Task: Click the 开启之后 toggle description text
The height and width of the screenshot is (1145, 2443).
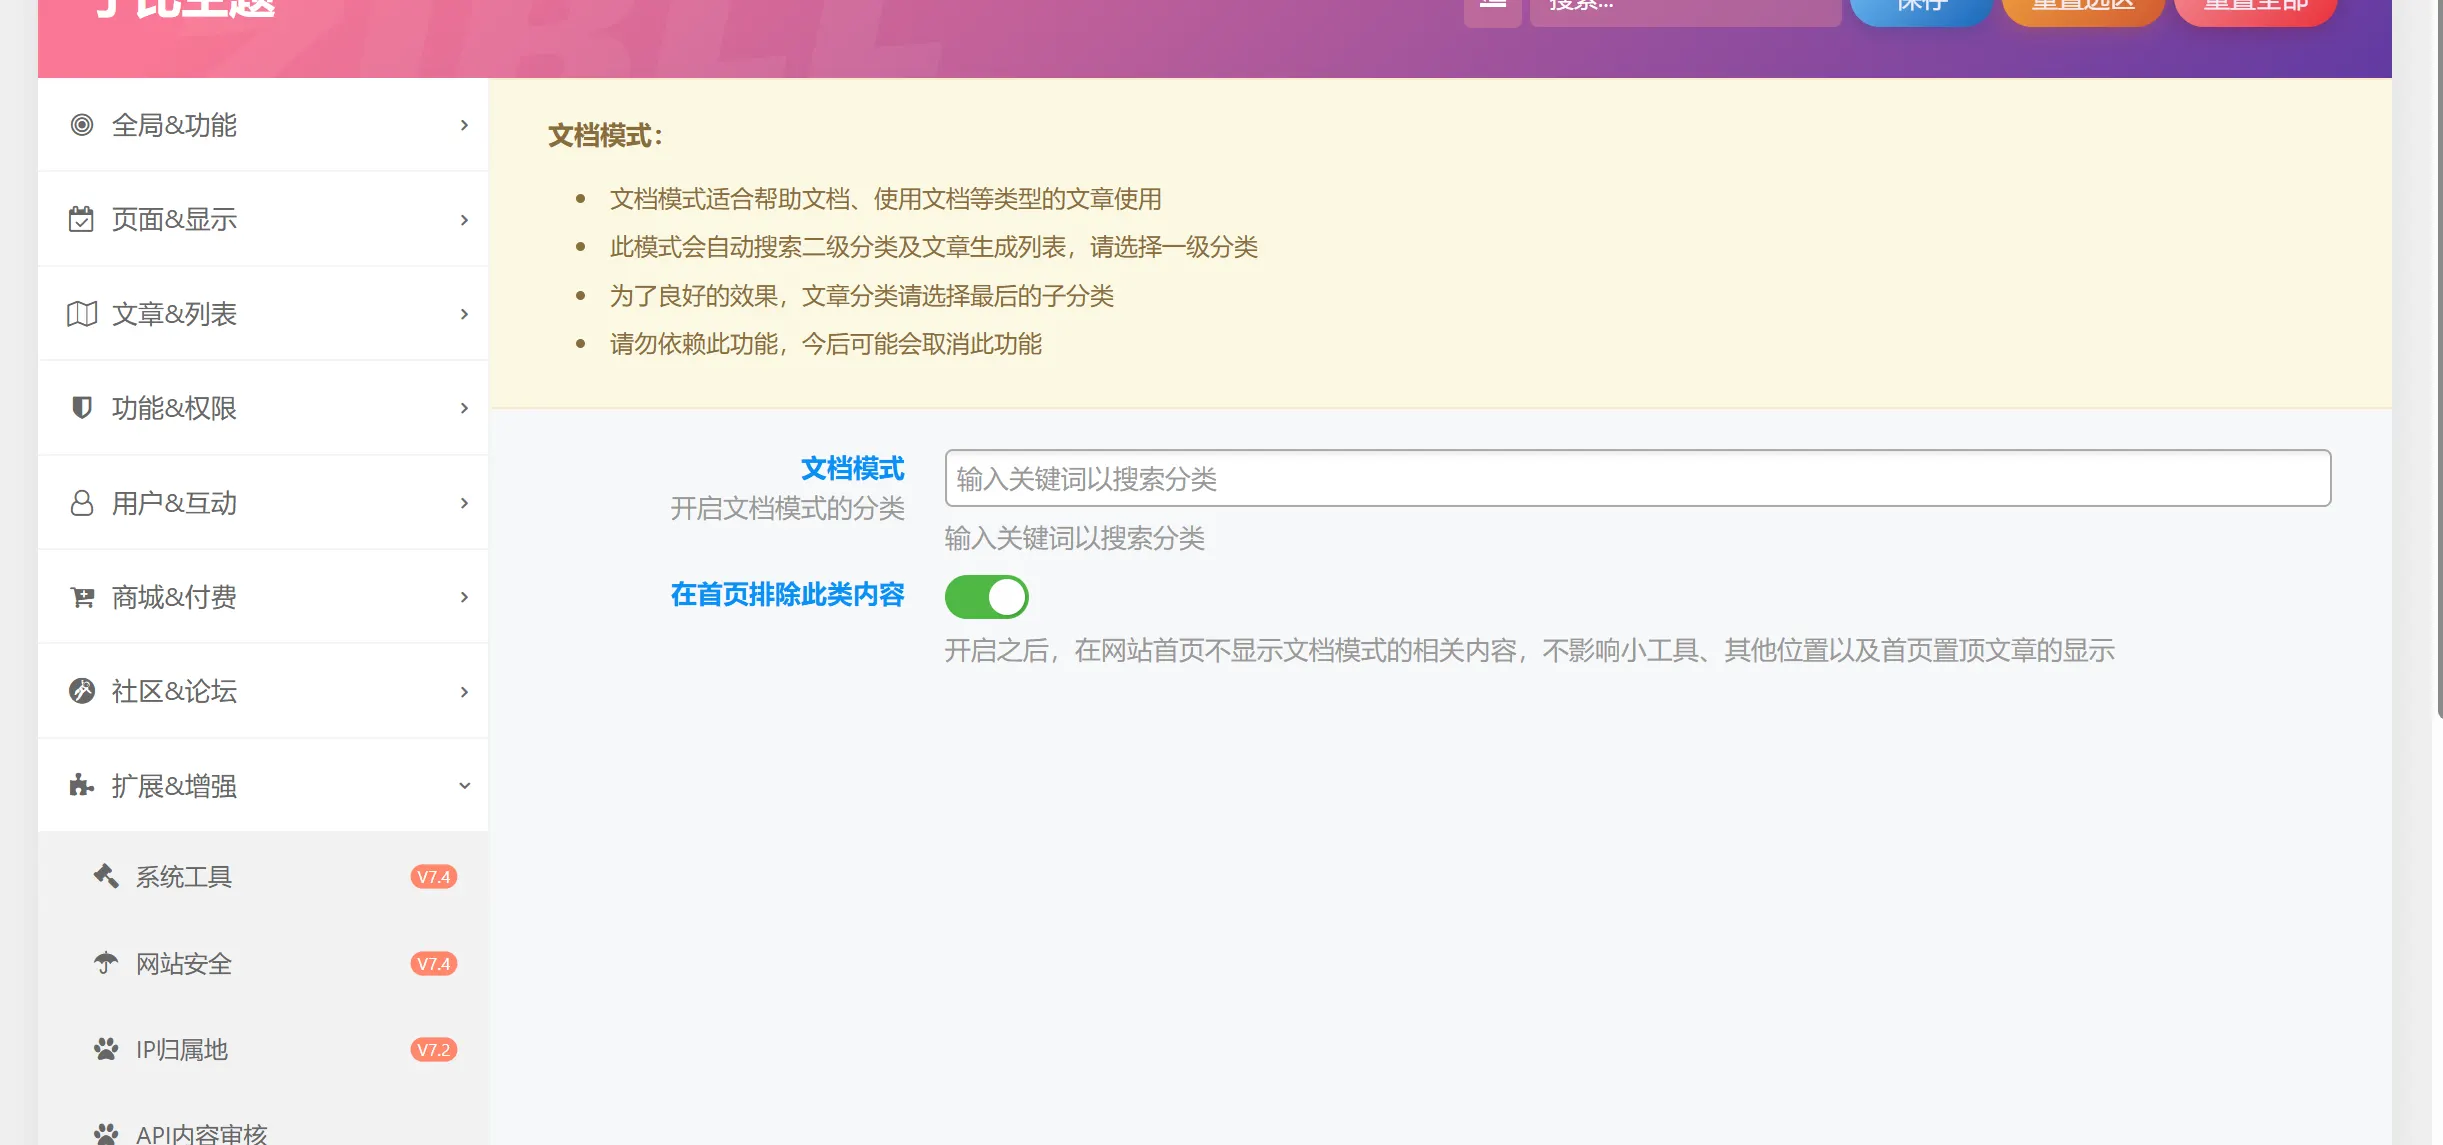Action: 1529,651
